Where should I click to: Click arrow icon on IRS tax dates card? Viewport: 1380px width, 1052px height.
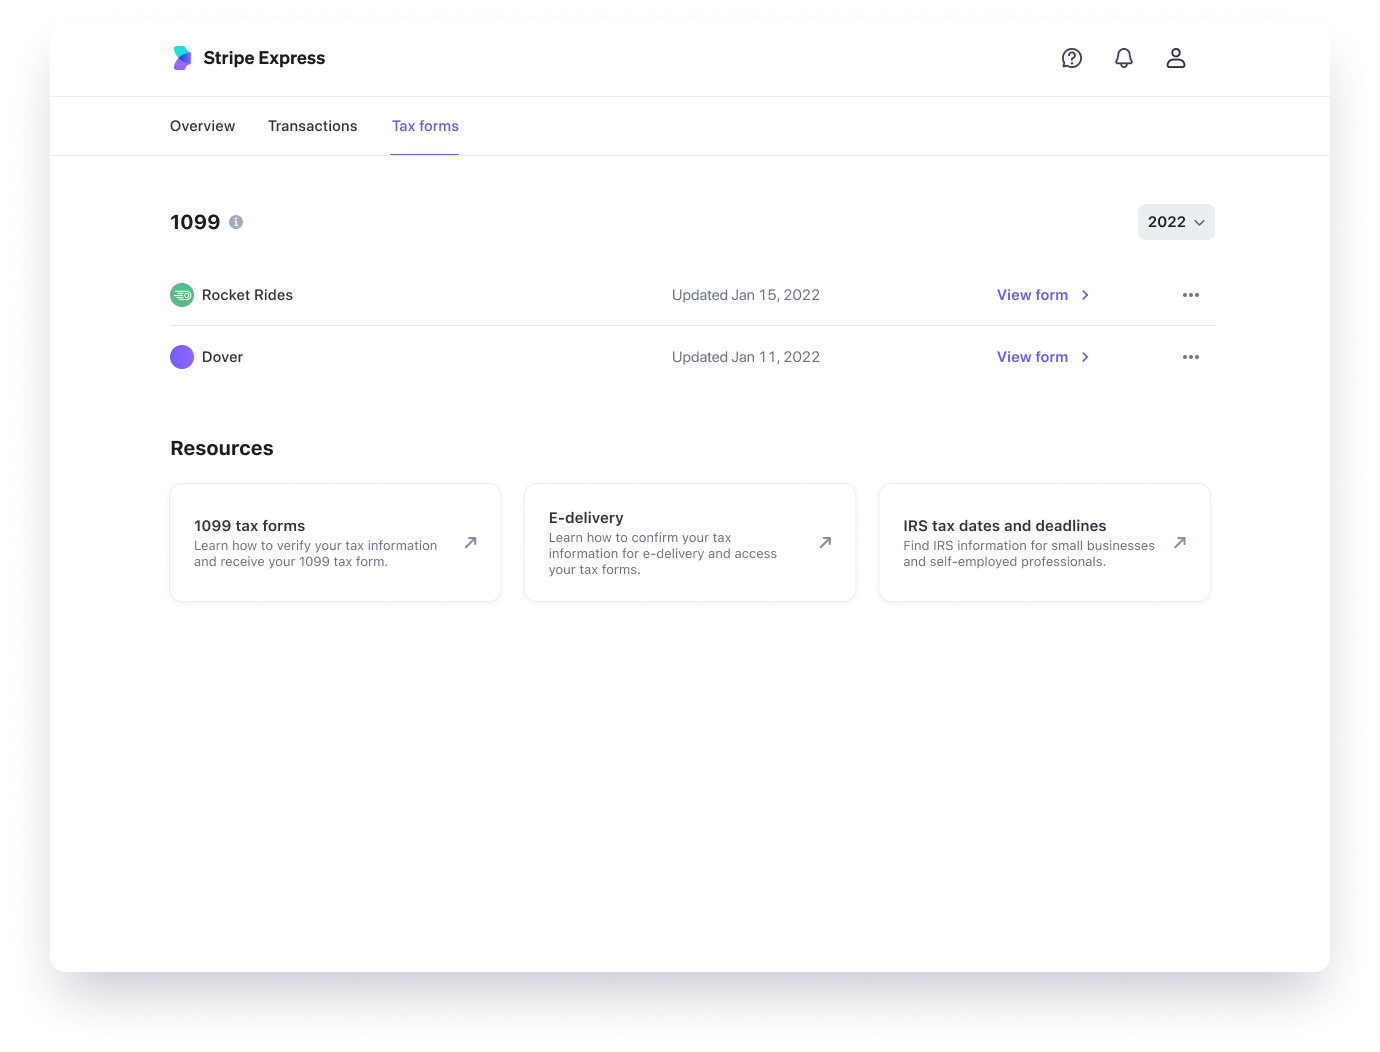pyautogui.click(x=1180, y=543)
